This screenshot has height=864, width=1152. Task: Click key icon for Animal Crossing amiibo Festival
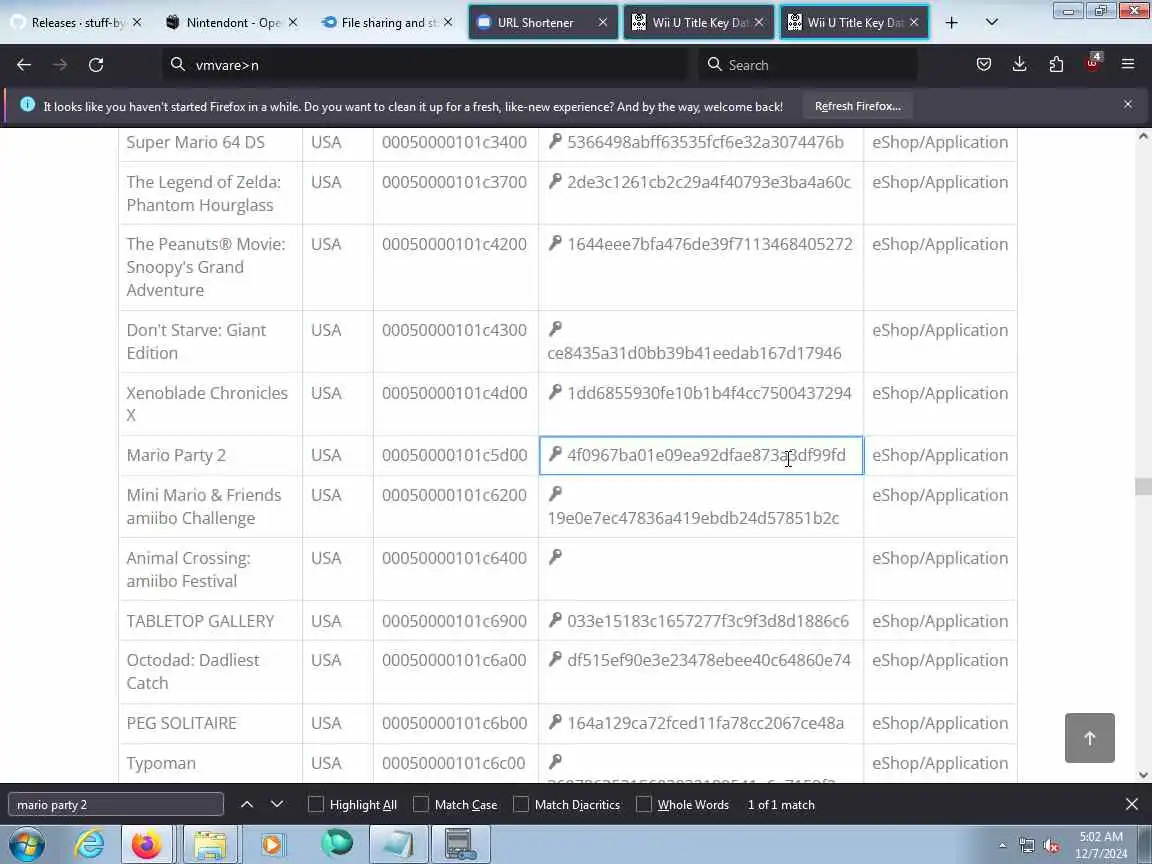(x=555, y=556)
